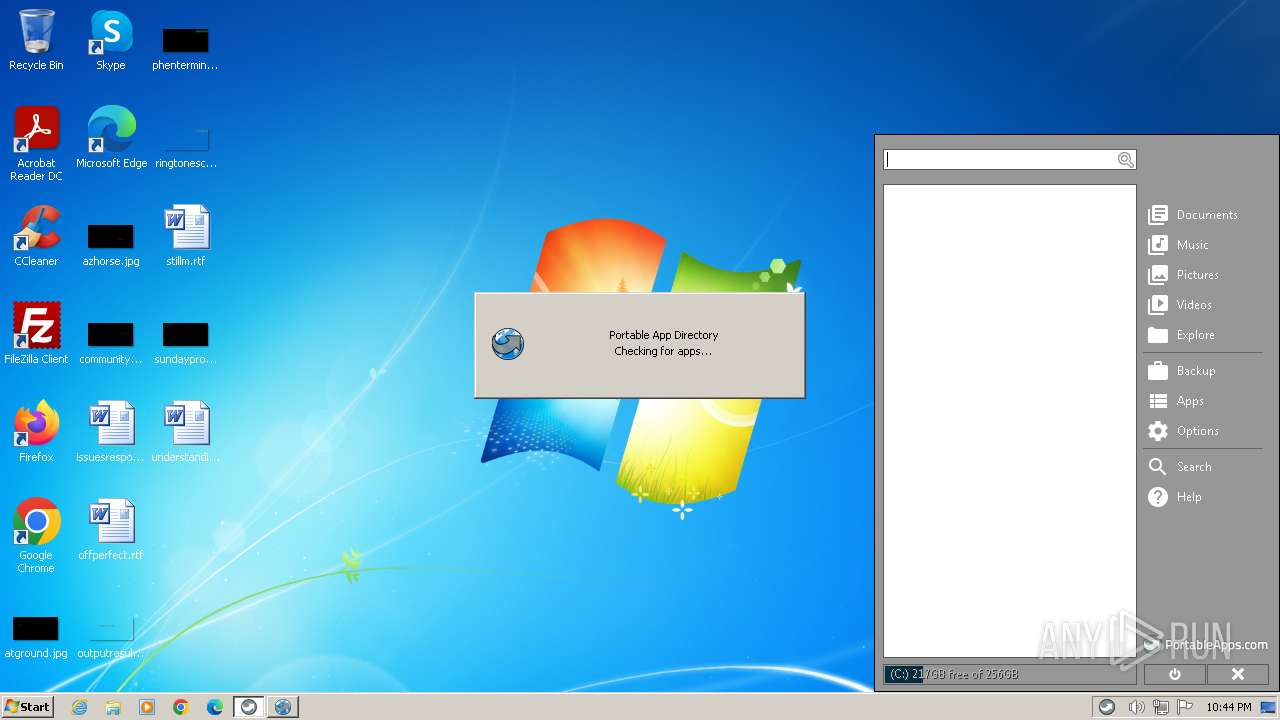Select the Microsoft Edge desktop shortcut
This screenshot has width=1280, height=720.
pyautogui.click(x=111, y=138)
